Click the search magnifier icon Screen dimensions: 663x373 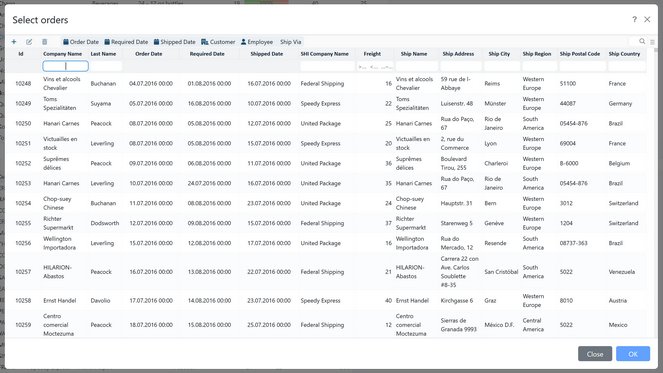pyautogui.click(x=642, y=41)
